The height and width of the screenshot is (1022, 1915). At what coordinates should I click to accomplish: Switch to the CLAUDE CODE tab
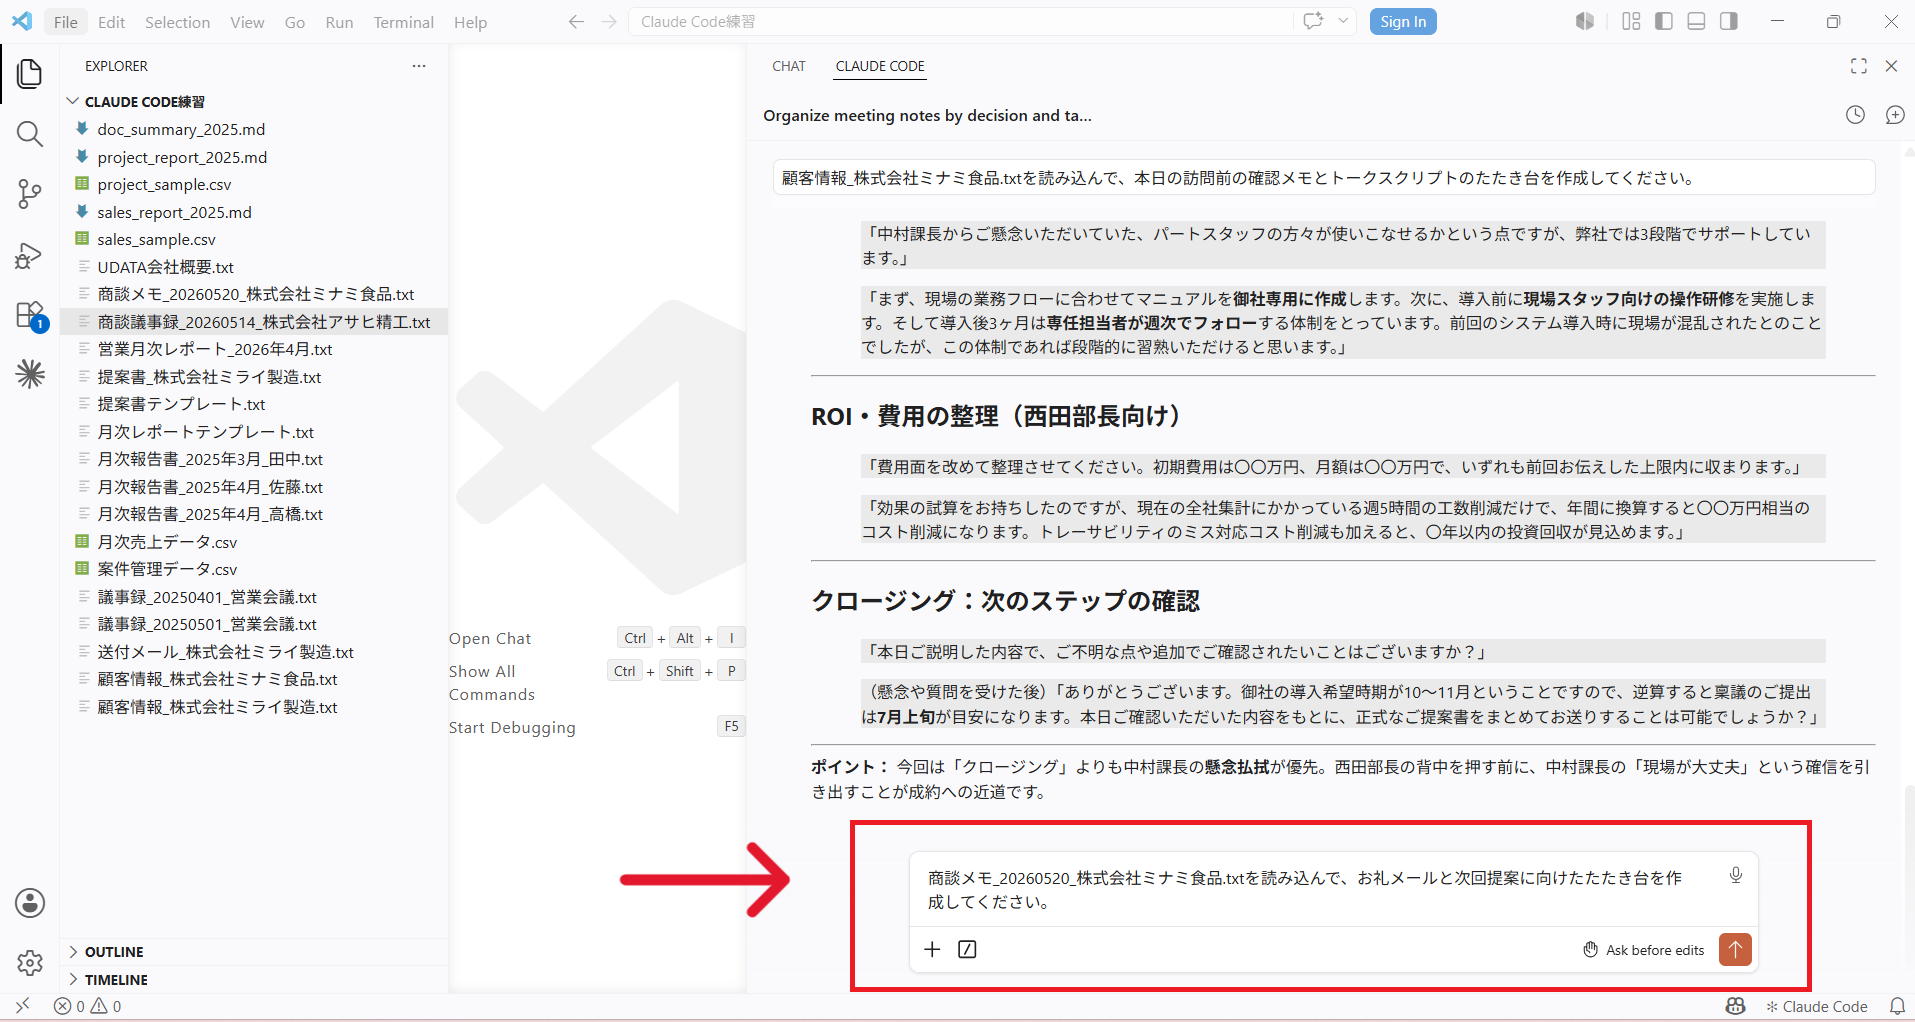(x=880, y=66)
